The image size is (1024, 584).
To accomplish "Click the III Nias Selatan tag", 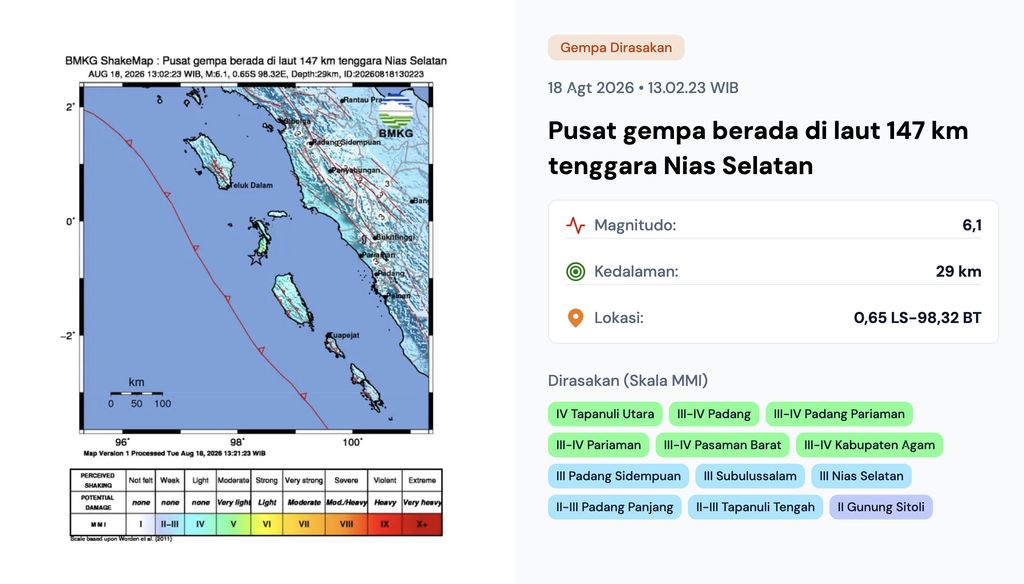I will pos(861,476).
